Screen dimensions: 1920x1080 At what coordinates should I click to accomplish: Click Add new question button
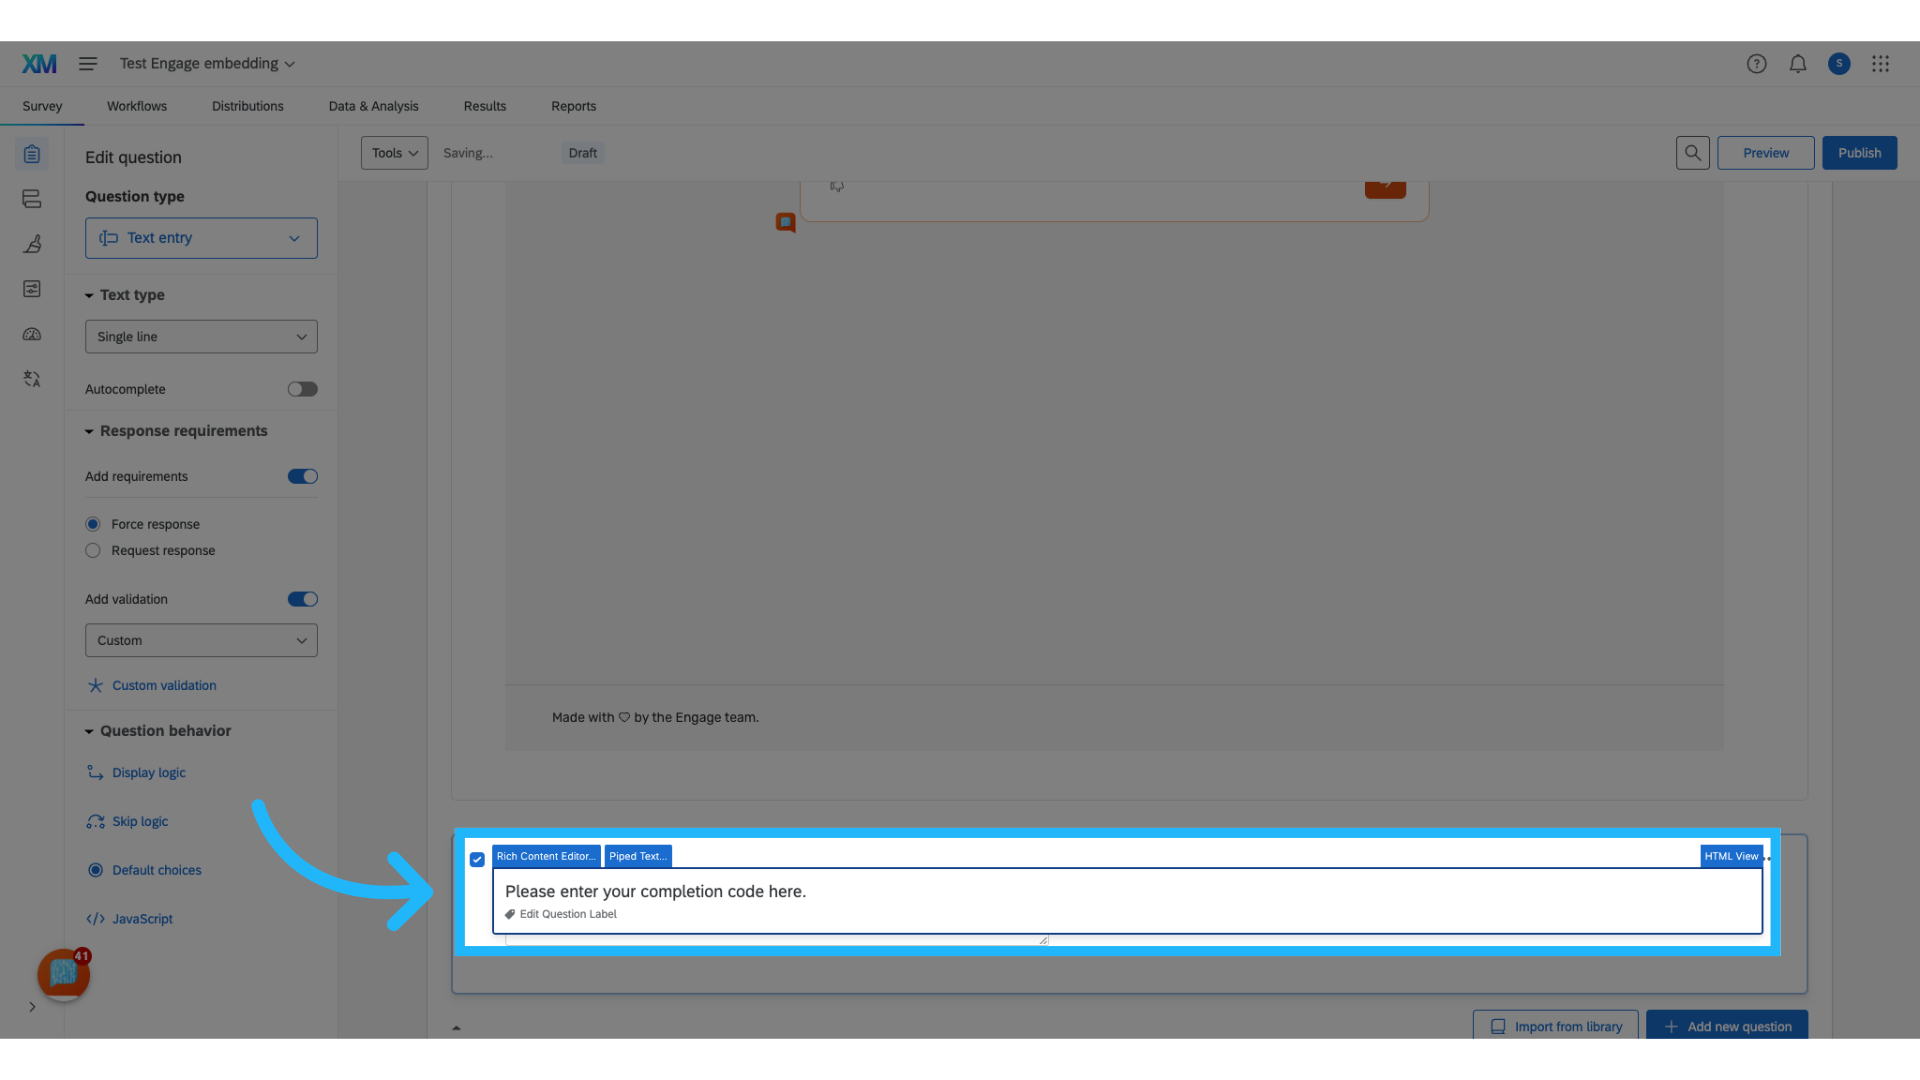[x=1727, y=1026]
